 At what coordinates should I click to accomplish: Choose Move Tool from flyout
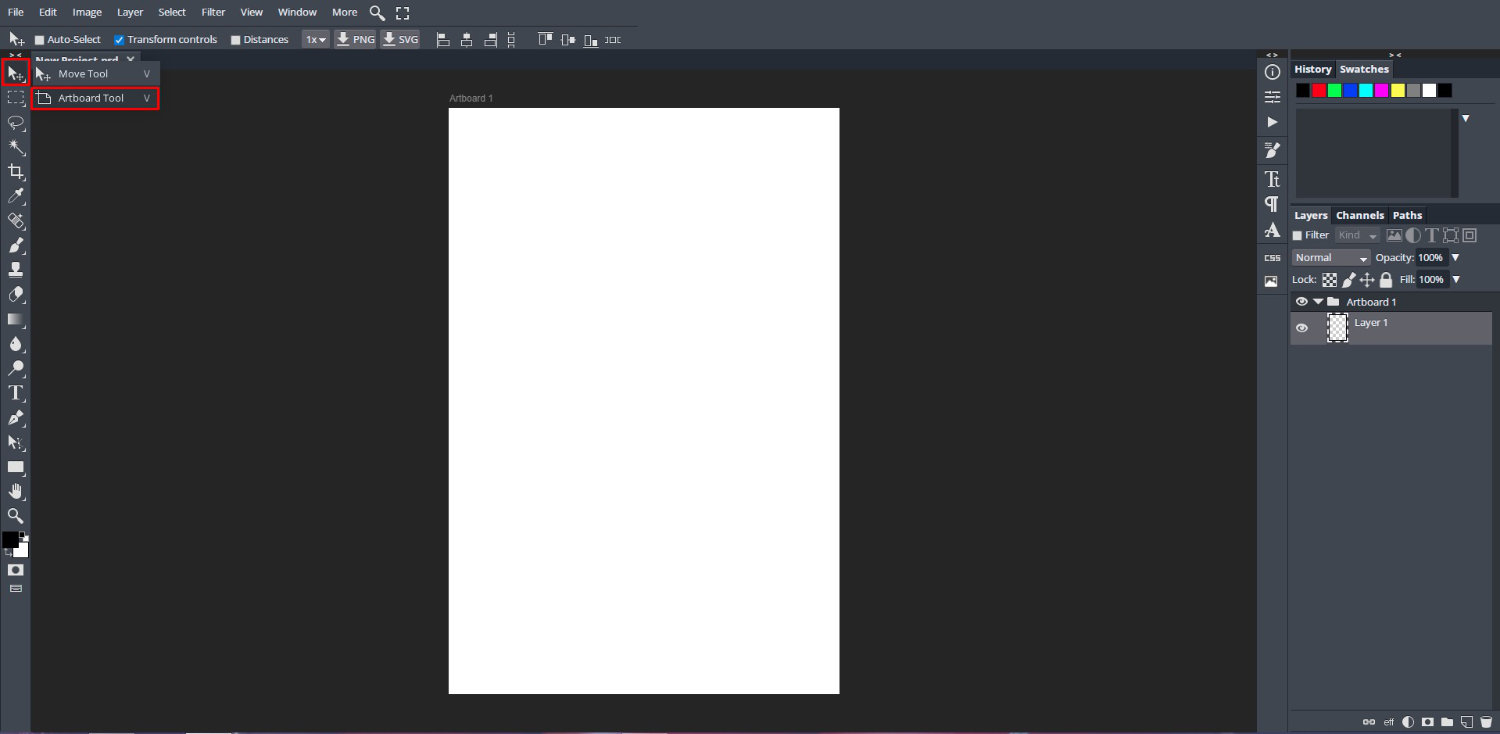coord(95,74)
